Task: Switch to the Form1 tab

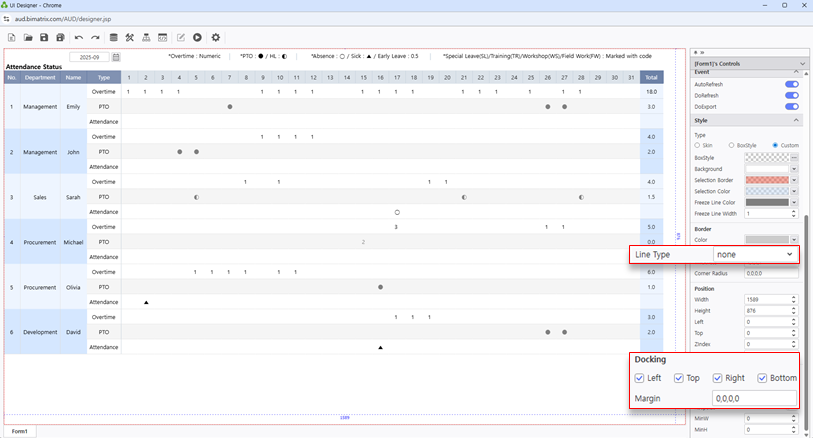Action: [18, 431]
